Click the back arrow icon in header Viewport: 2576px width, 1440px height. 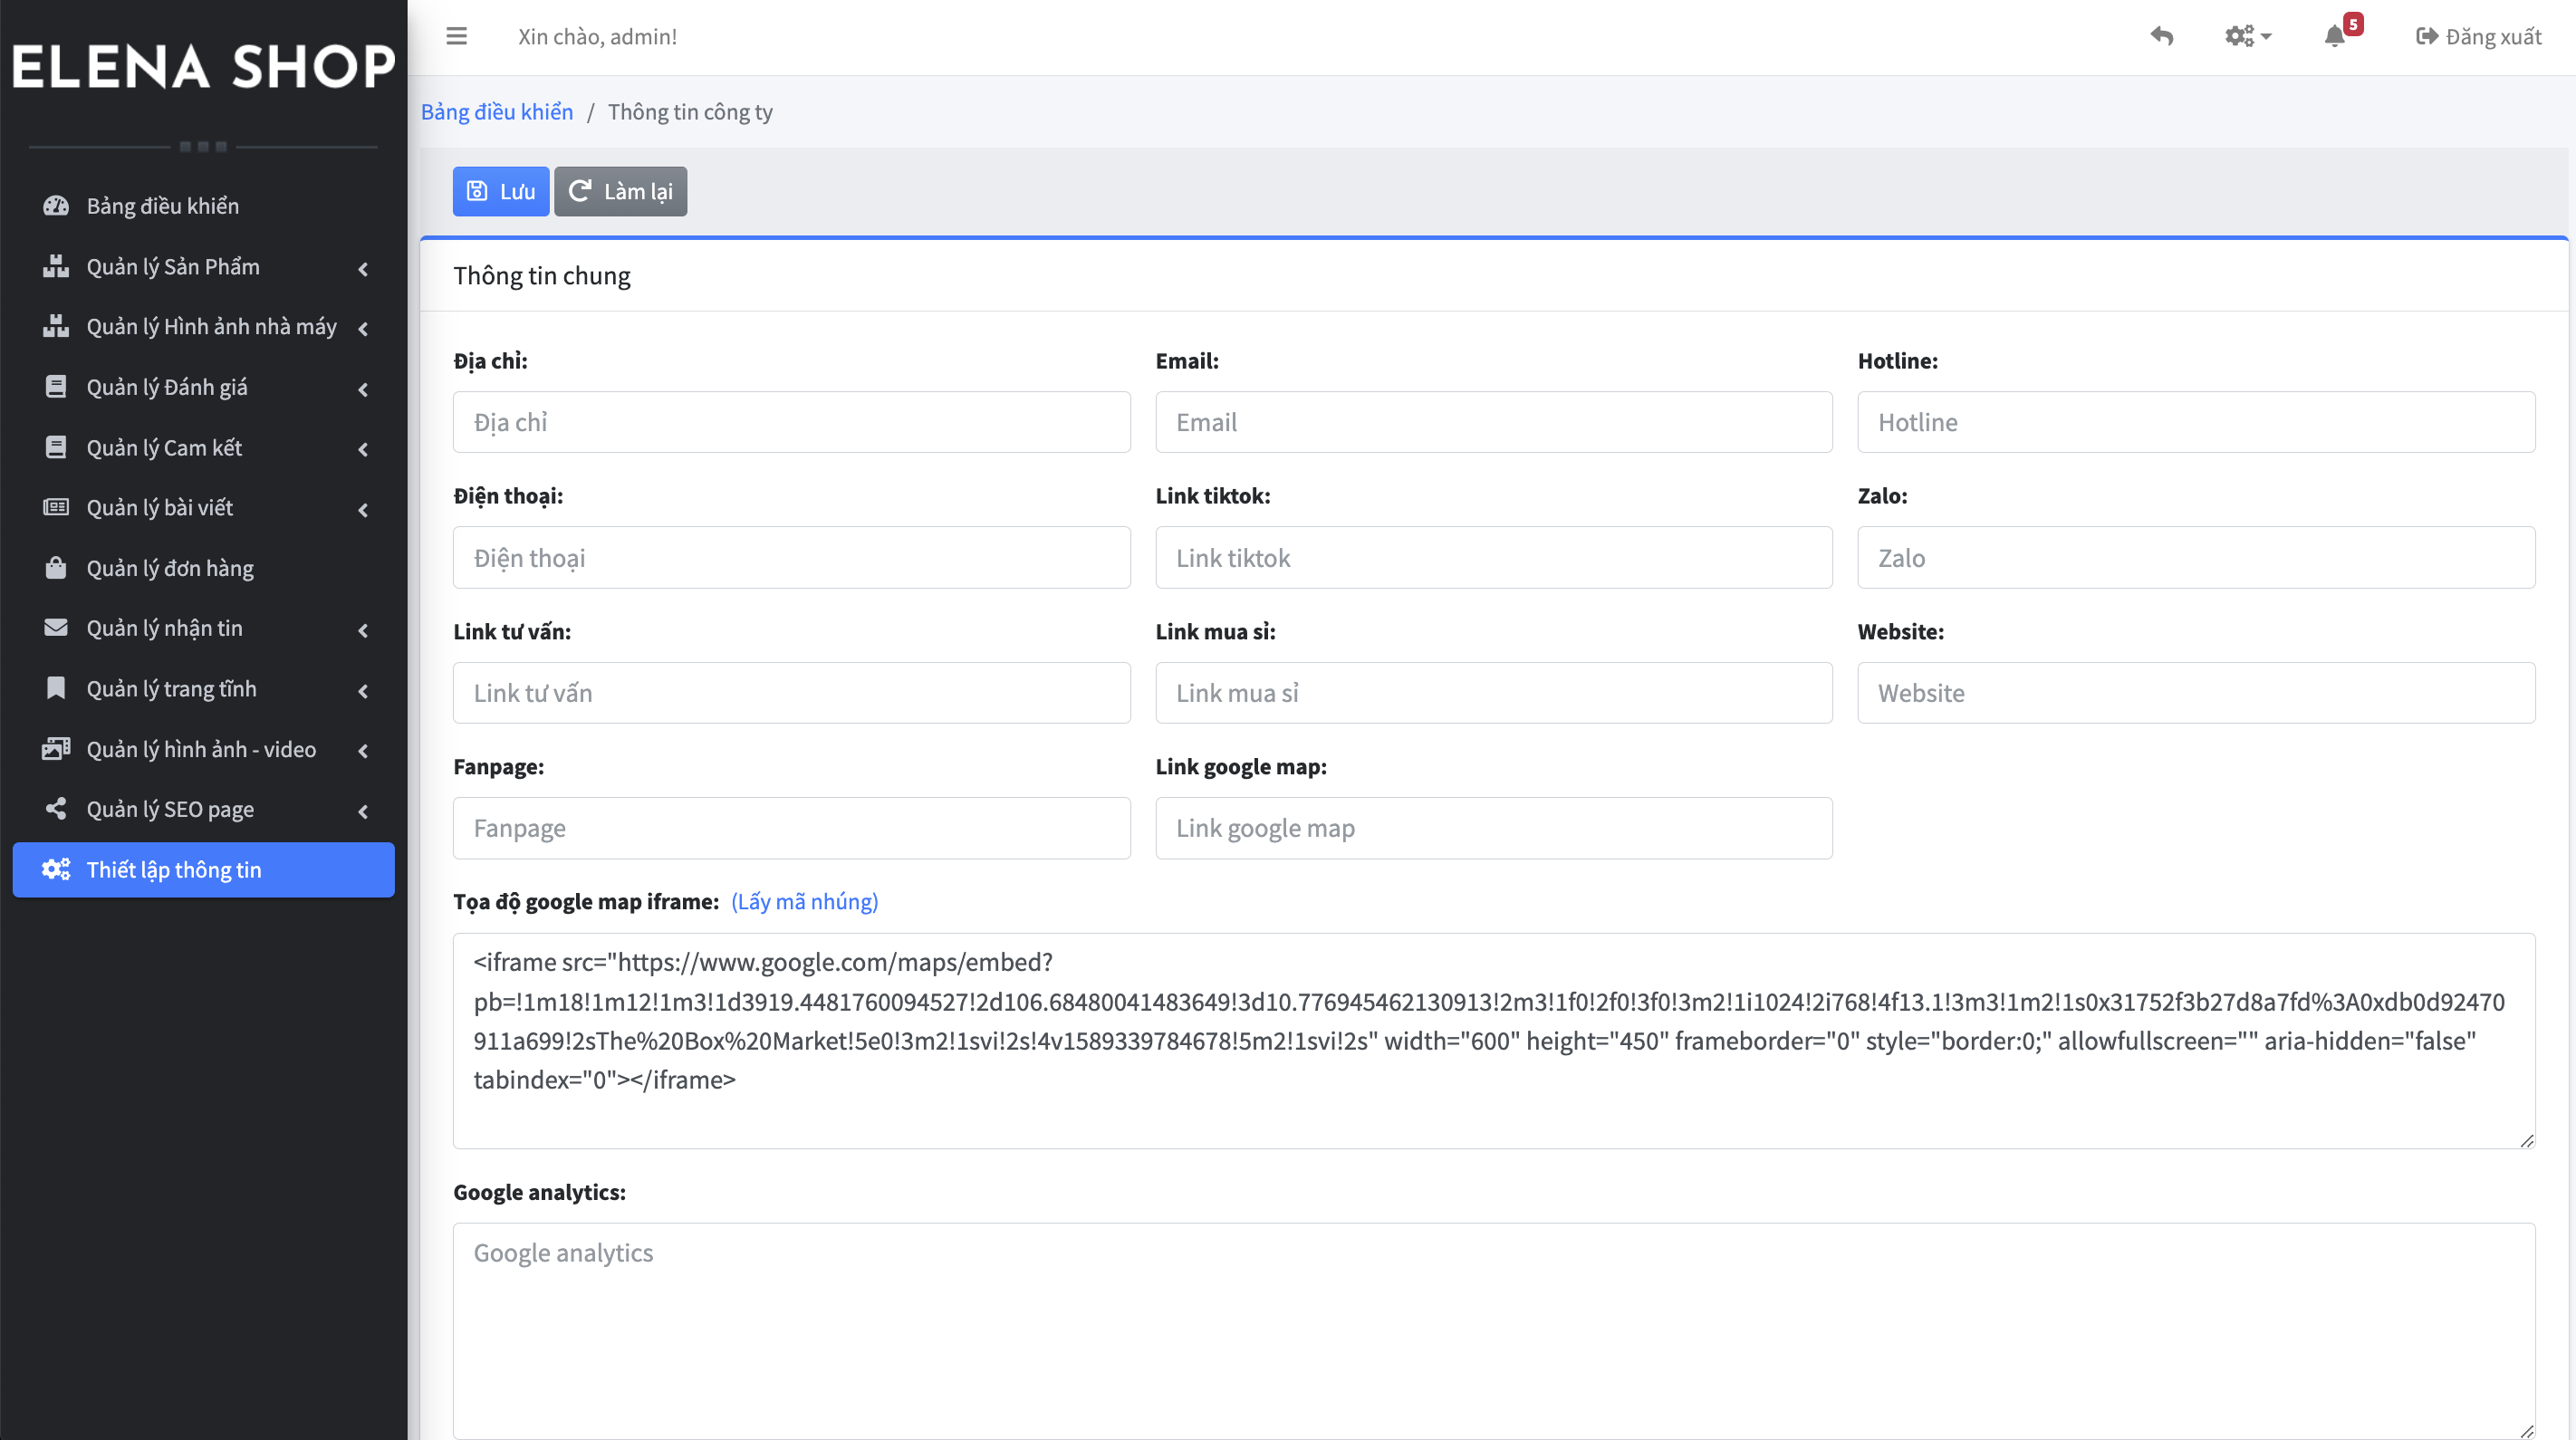point(2162,37)
